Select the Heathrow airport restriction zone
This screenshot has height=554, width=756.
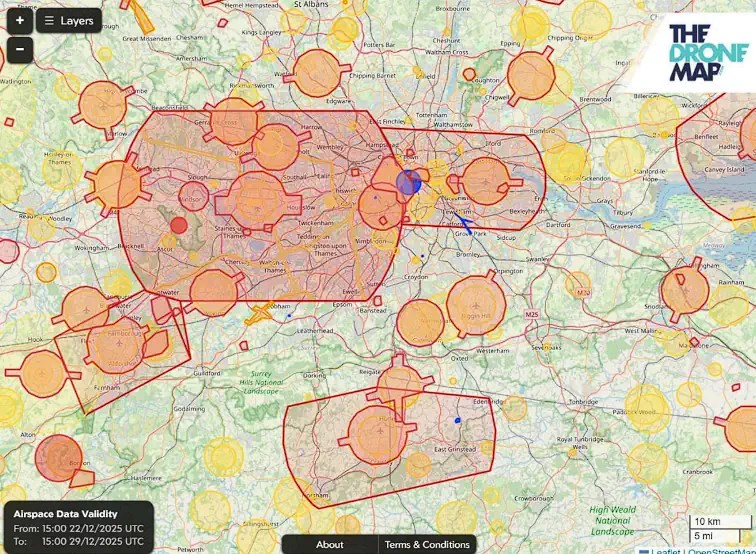(x=258, y=196)
